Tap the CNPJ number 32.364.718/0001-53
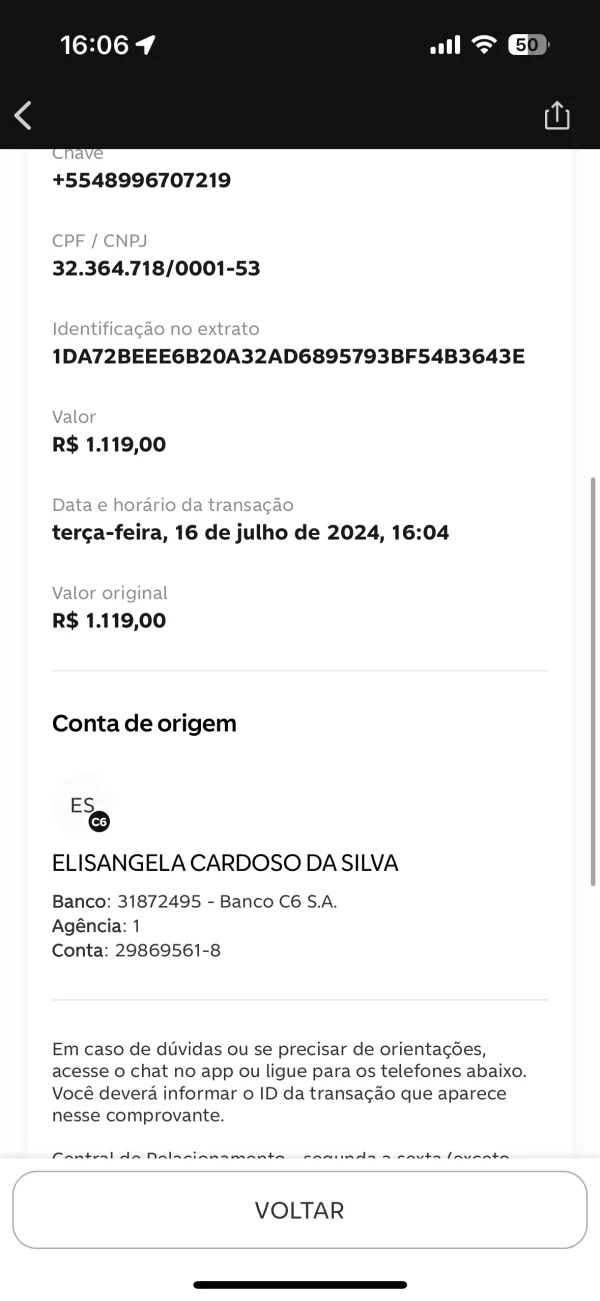 pos(156,268)
